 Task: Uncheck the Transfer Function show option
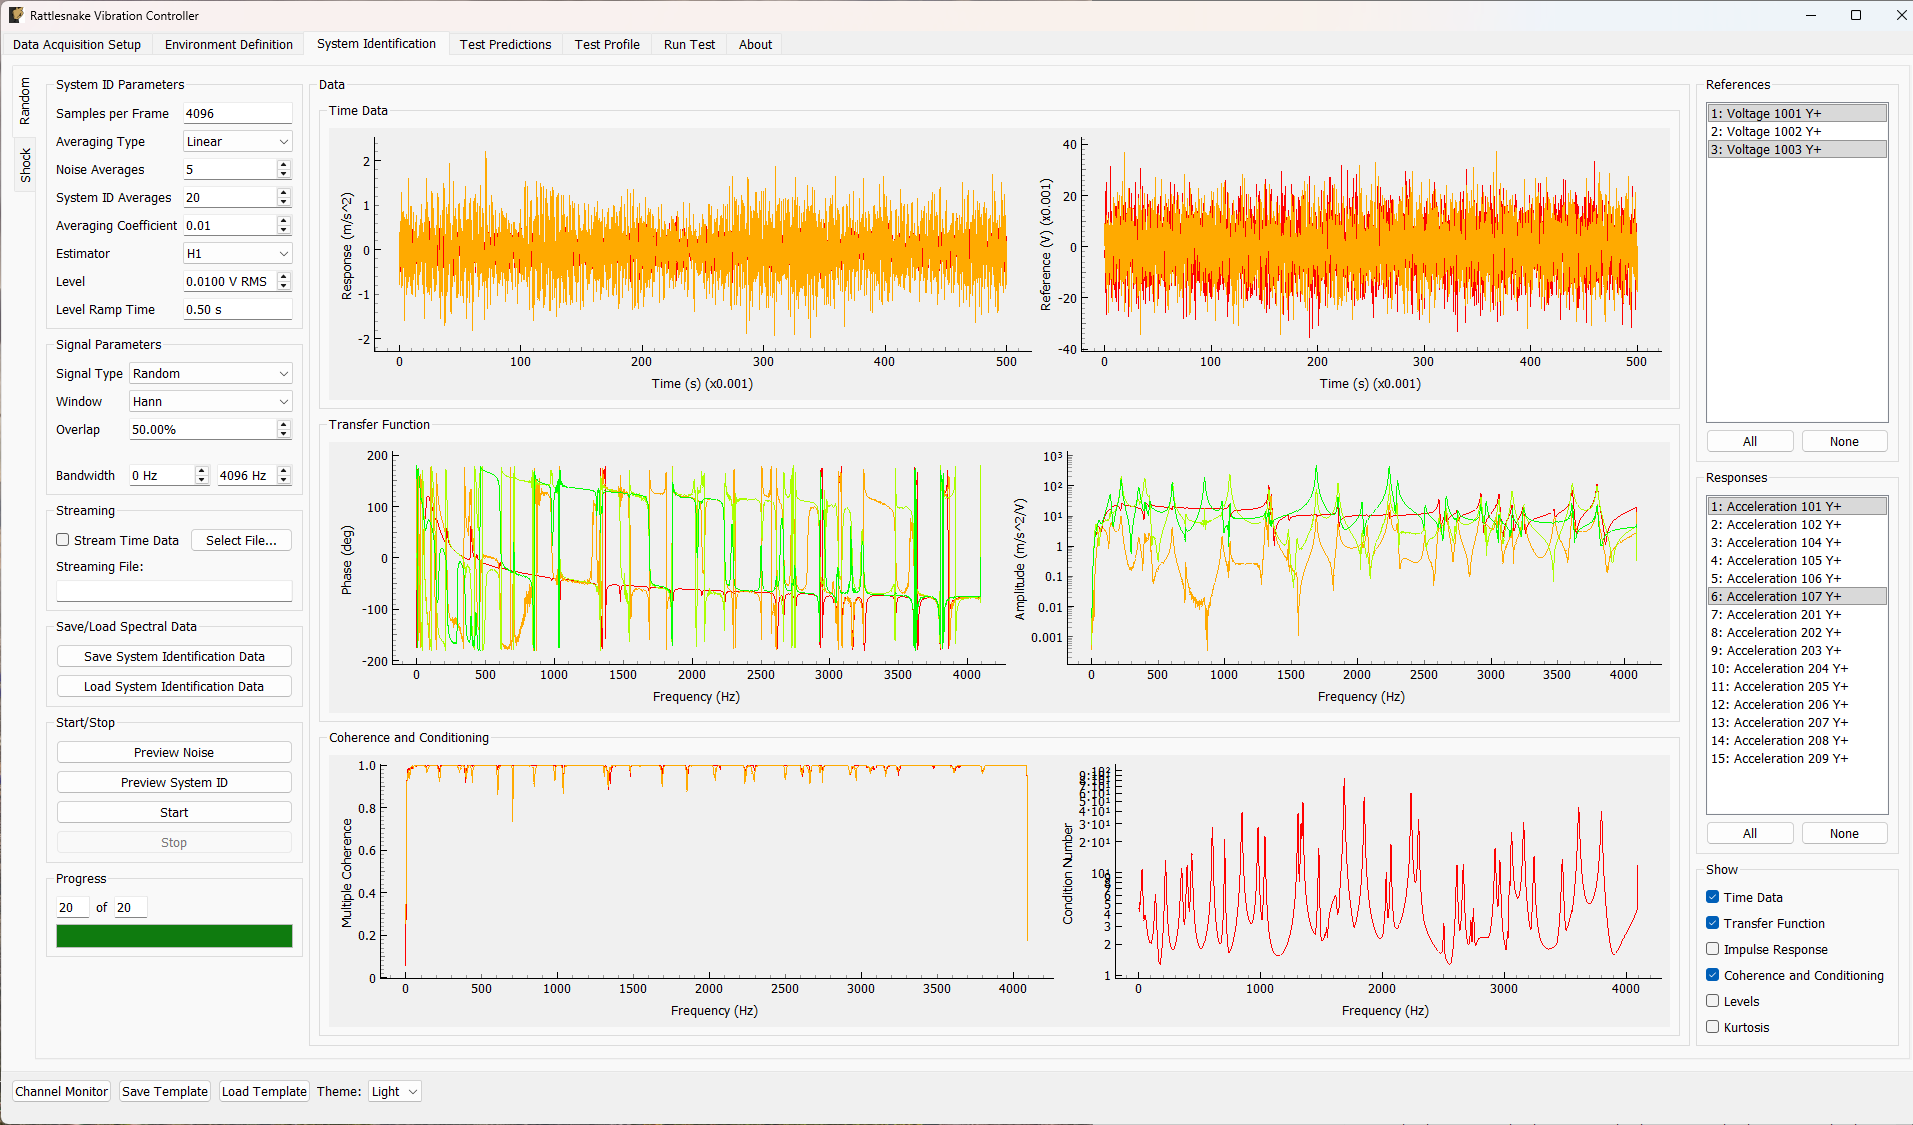[x=1713, y=923]
